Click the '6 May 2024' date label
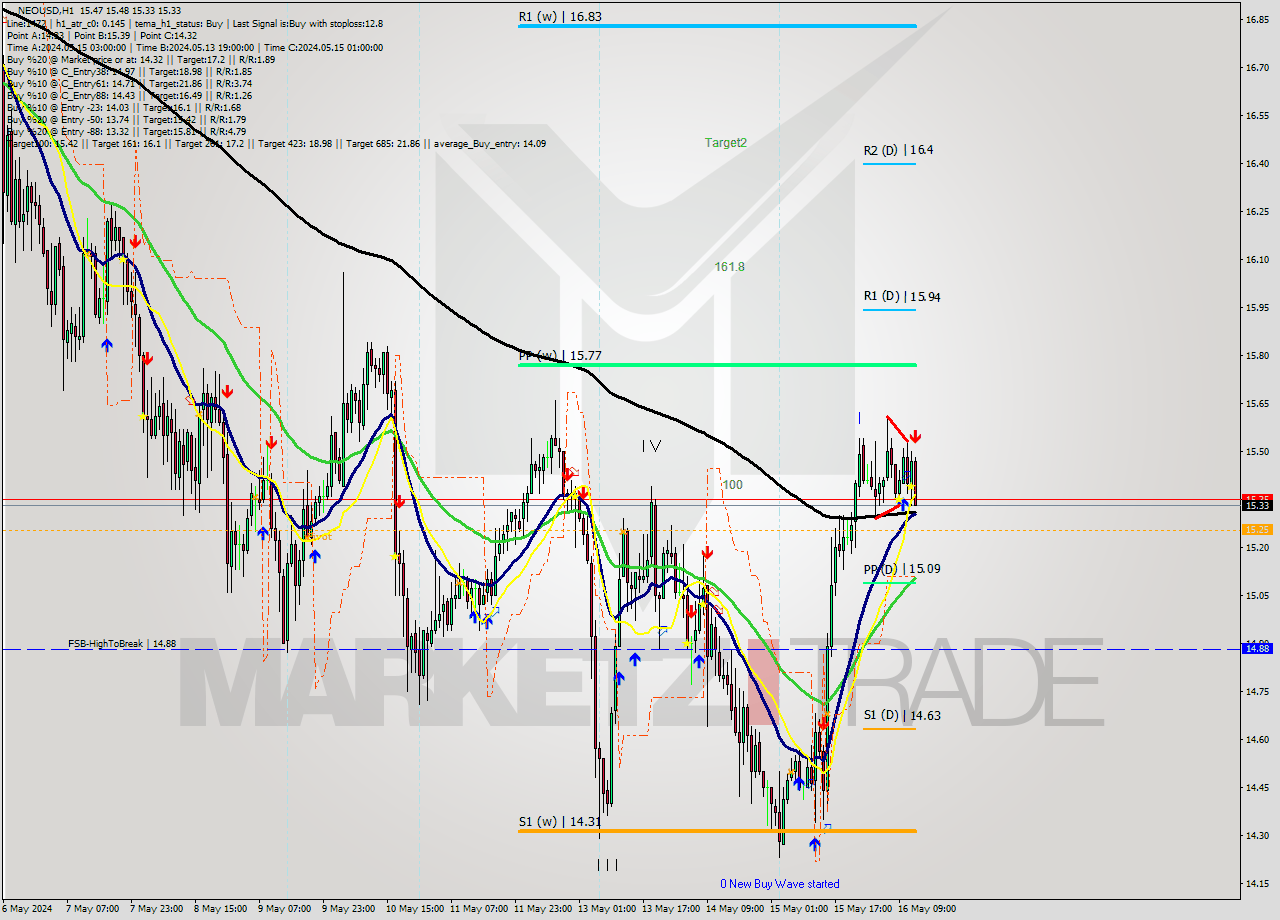The image size is (1280, 920). [27, 909]
